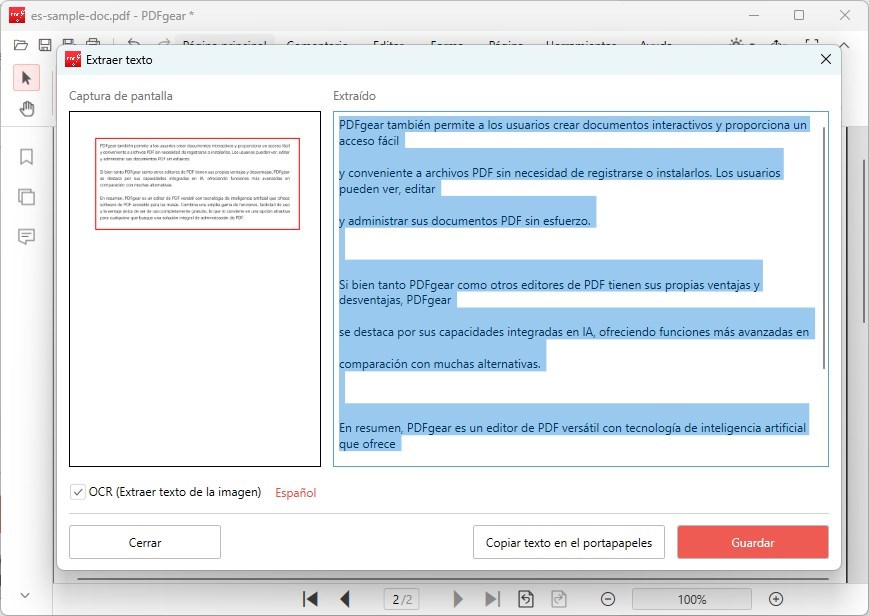The image size is (869, 616).
Task: Activate the hand pan tool
Action: (x=27, y=109)
